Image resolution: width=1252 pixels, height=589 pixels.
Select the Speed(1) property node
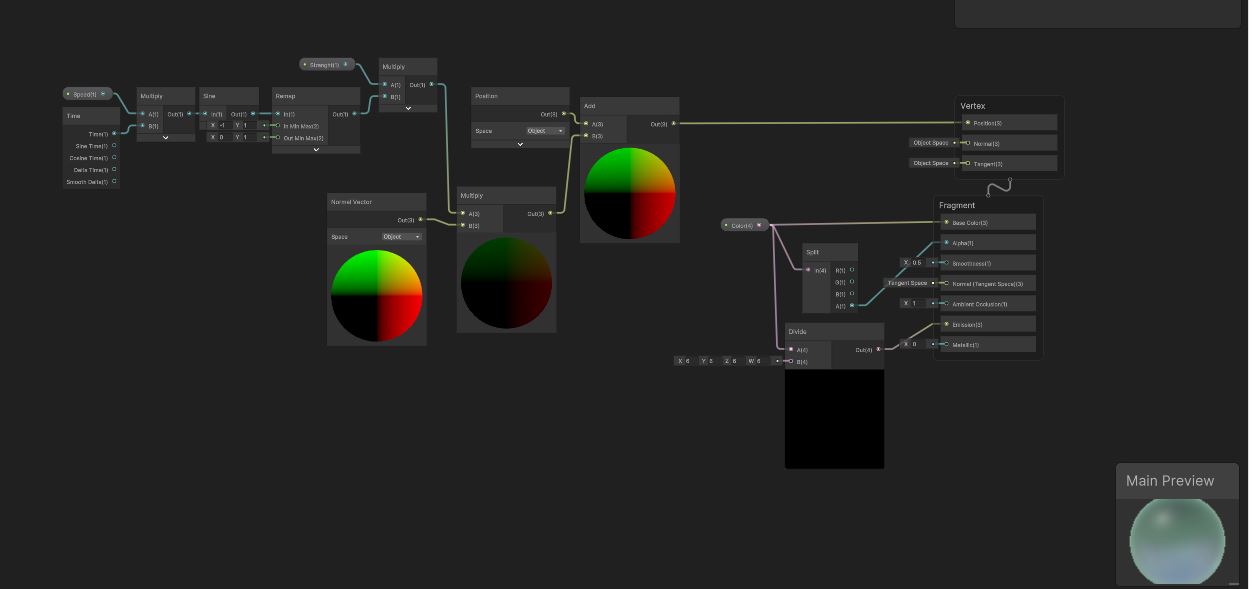click(84, 94)
